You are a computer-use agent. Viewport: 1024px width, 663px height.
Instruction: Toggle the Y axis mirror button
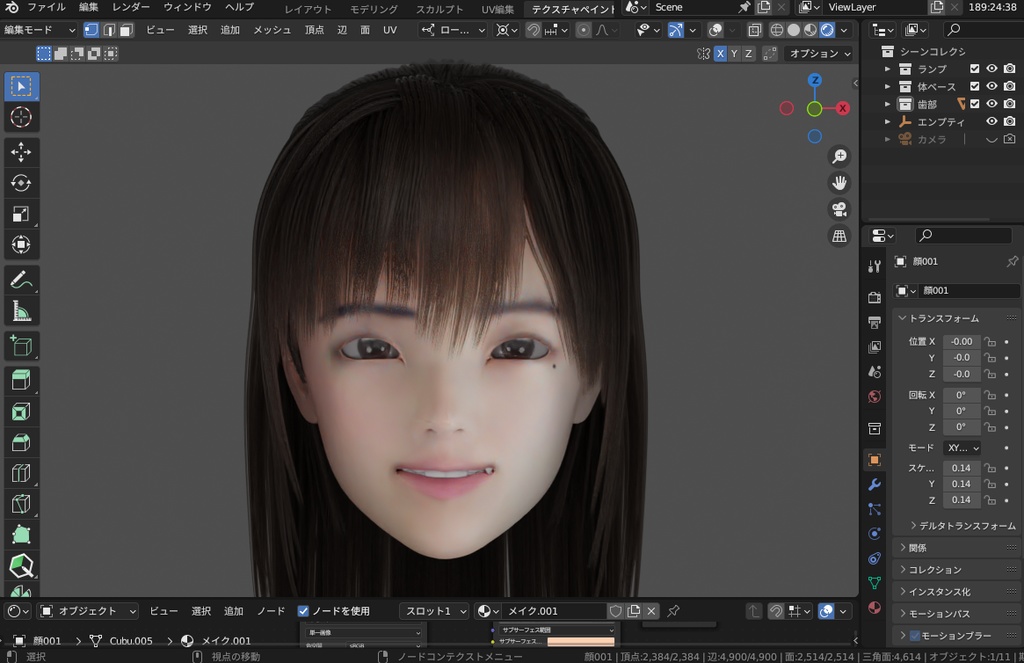[734, 54]
